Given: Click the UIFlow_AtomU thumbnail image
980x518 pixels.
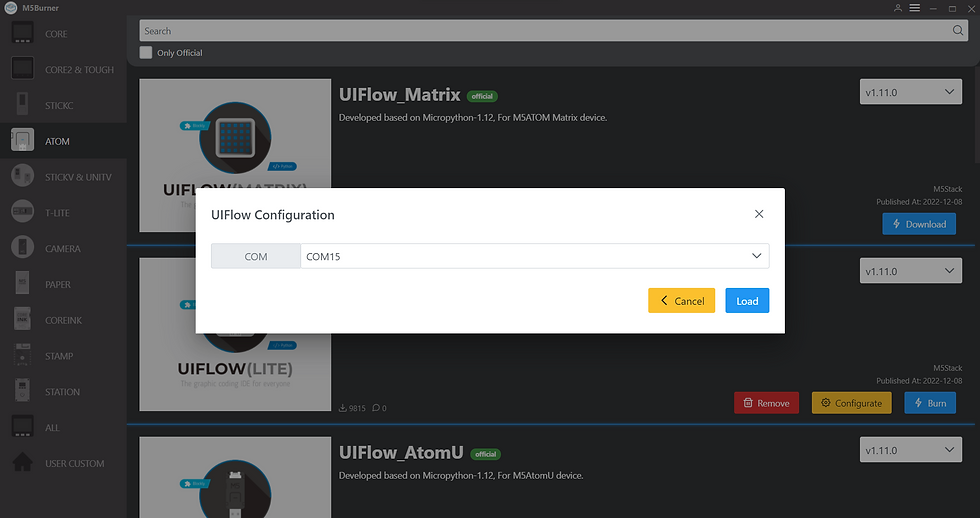Looking at the screenshot, I should pos(235,477).
